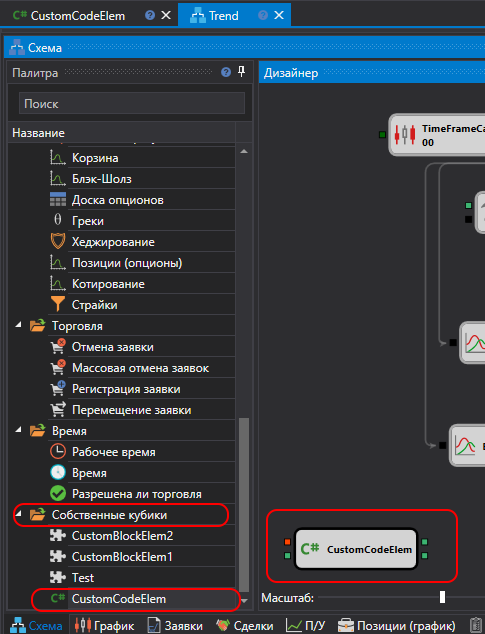
Task: Collapse the Время folder
Action: click(x=18, y=430)
